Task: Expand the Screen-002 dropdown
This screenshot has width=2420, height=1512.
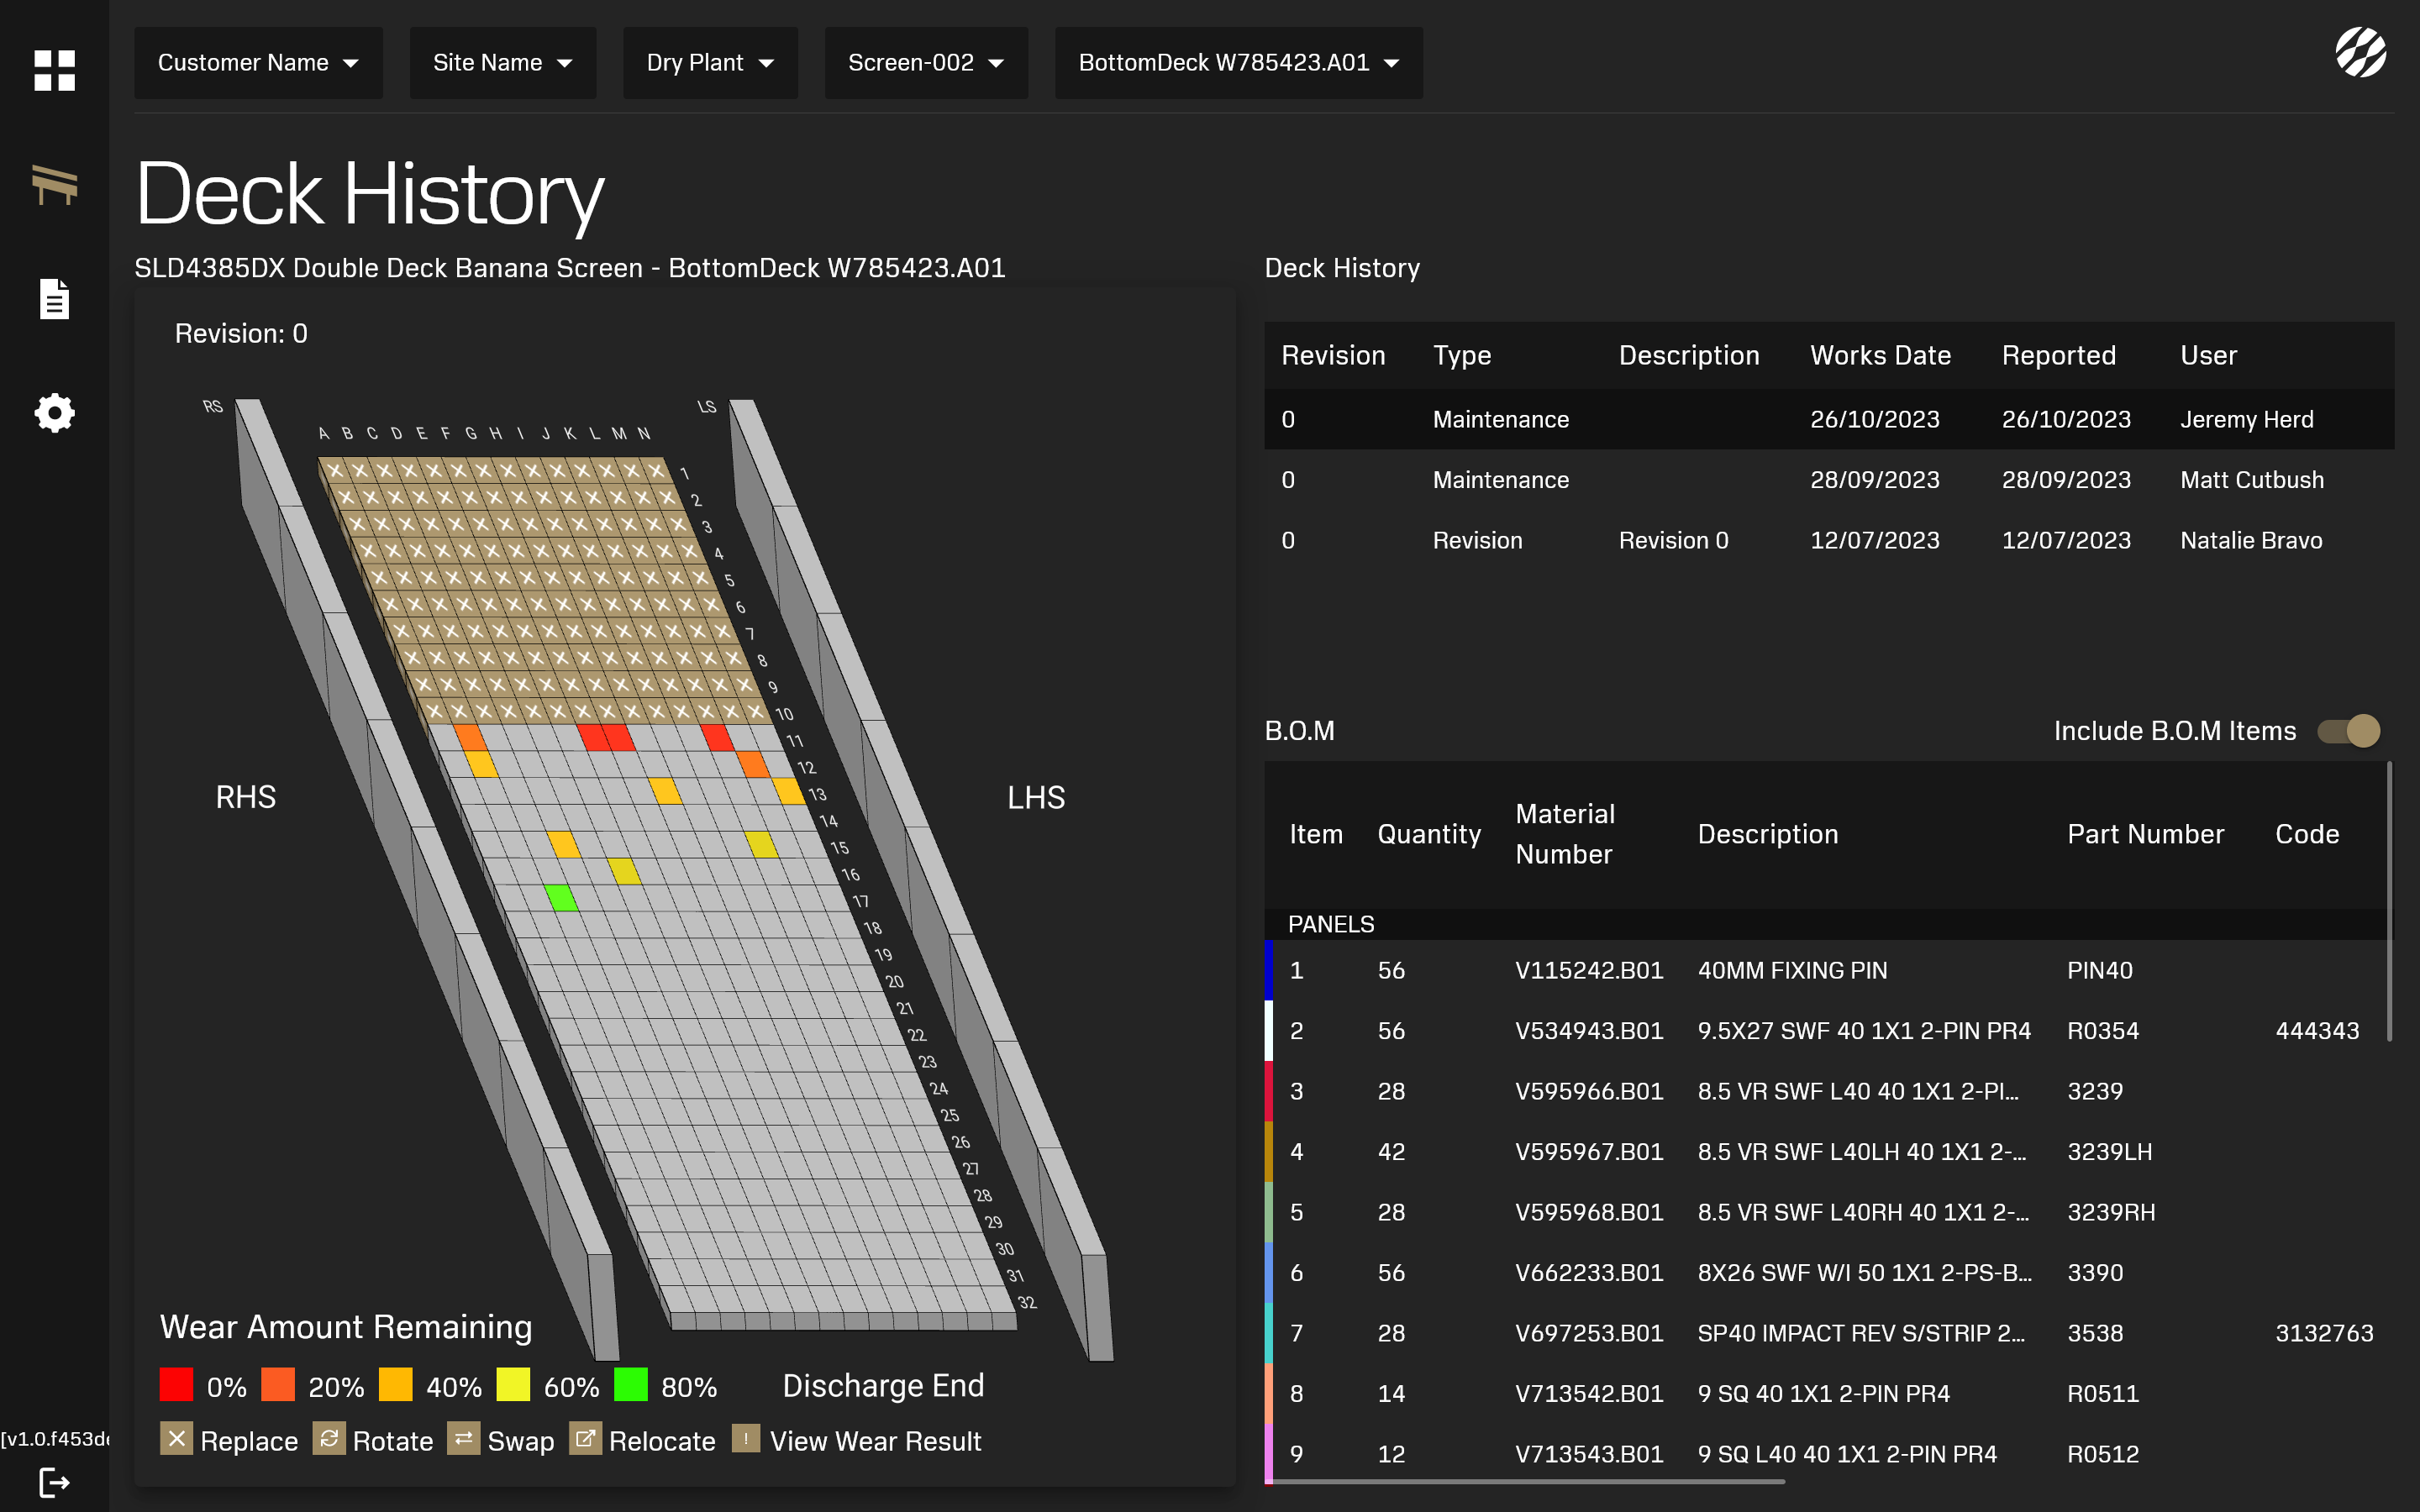Action: pyautogui.click(x=925, y=63)
